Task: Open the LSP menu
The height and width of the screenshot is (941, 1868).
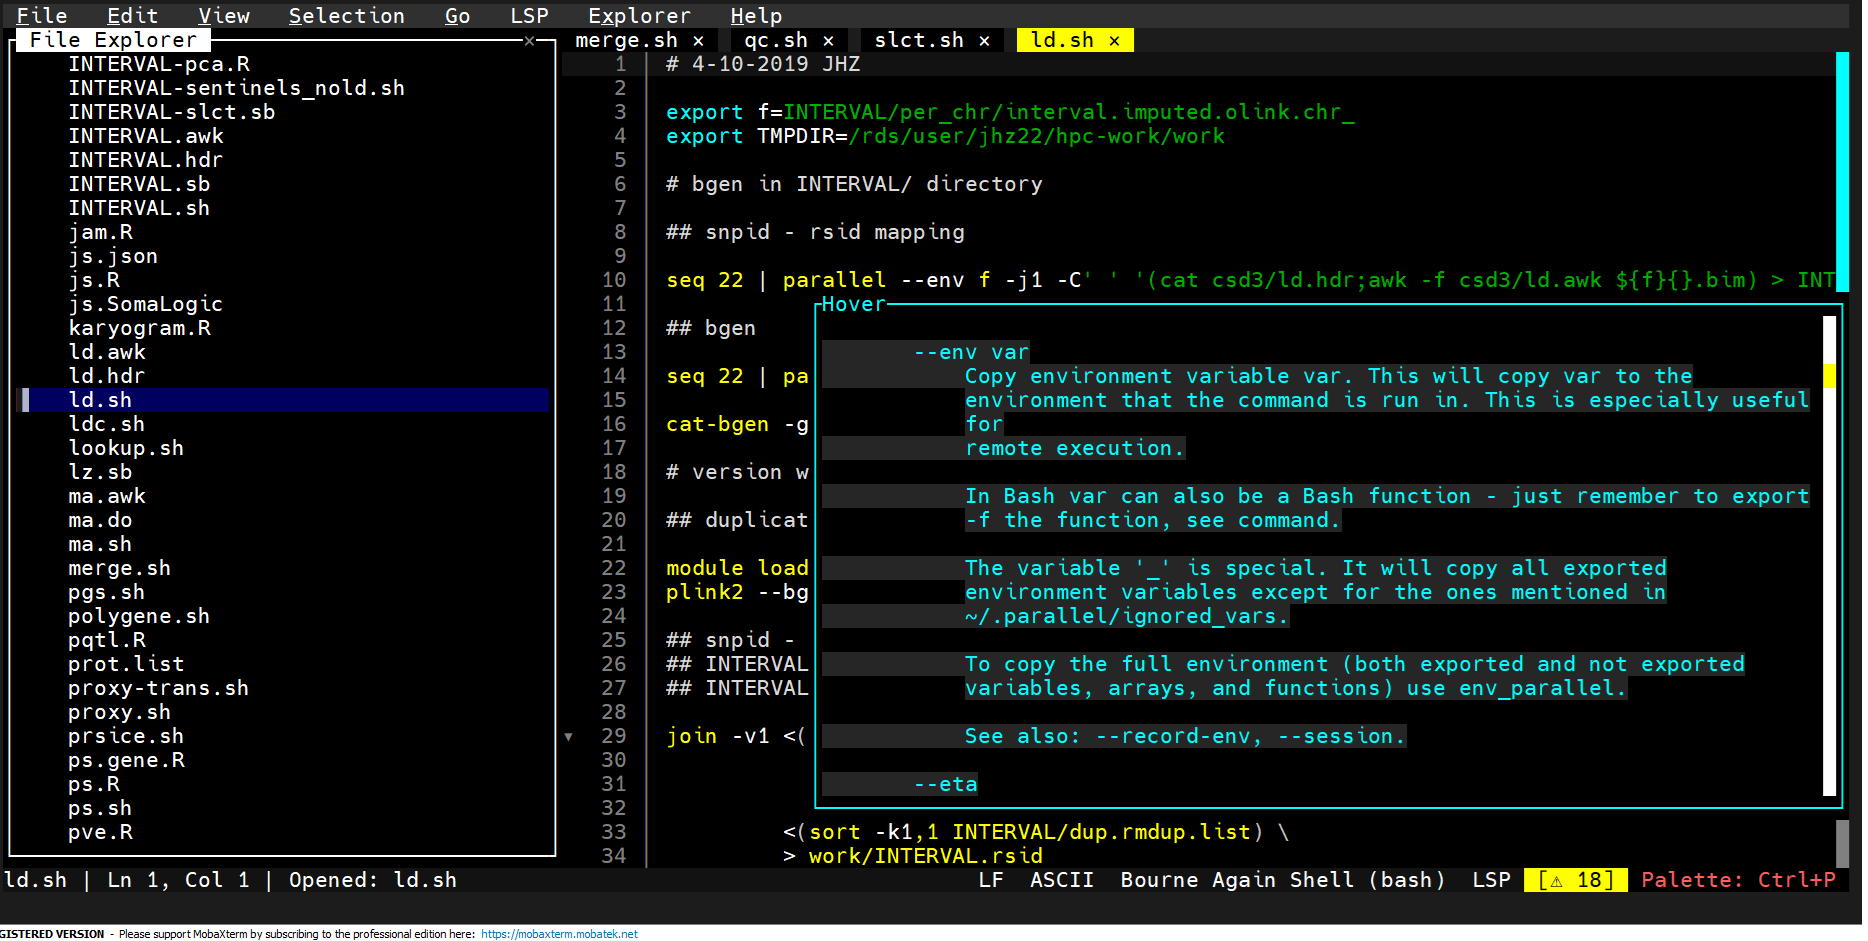Action: [x=529, y=16]
